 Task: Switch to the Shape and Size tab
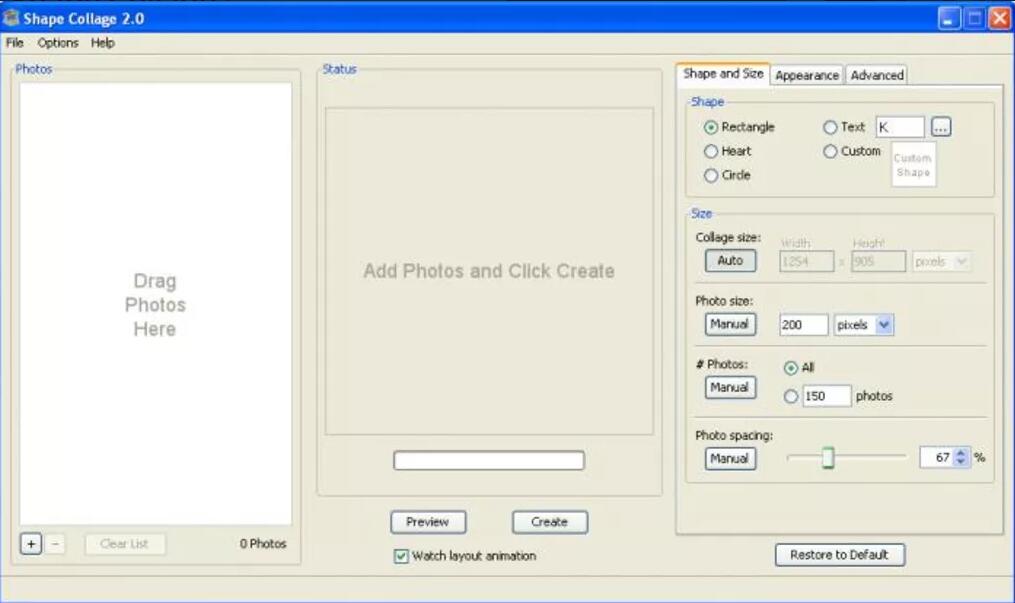click(x=723, y=74)
